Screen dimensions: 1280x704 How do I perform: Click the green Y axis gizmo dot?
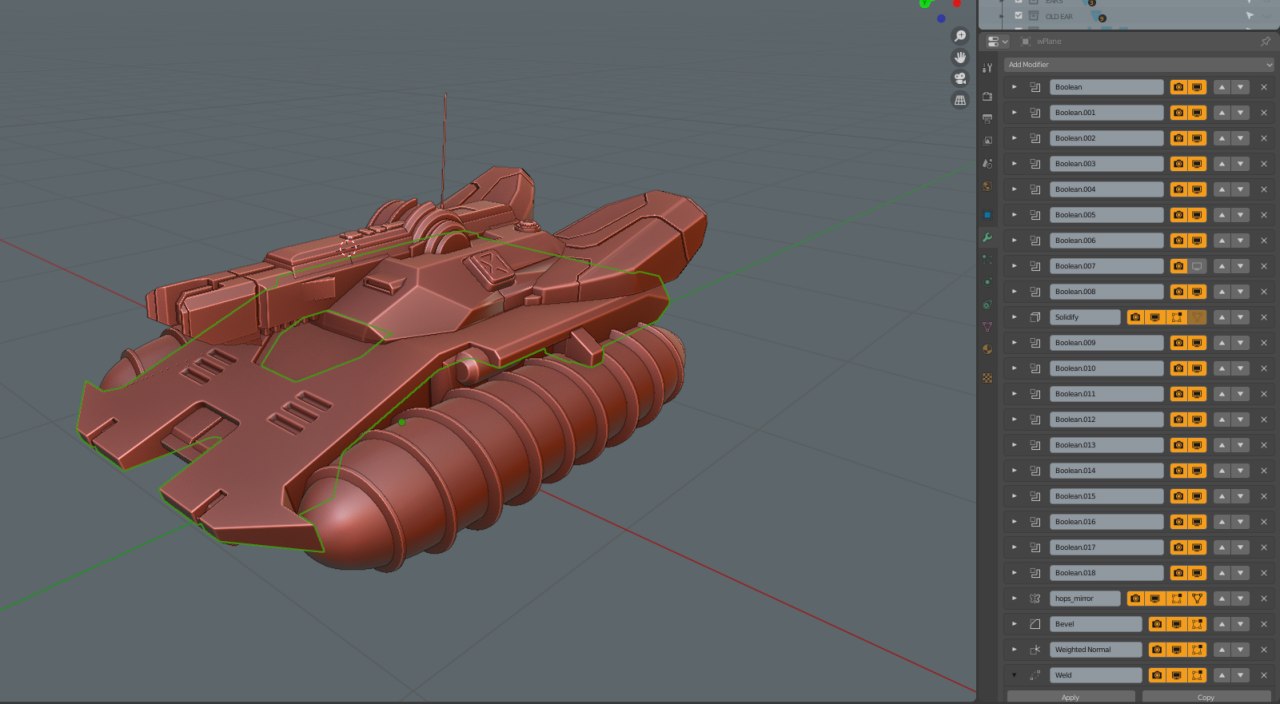925,4
